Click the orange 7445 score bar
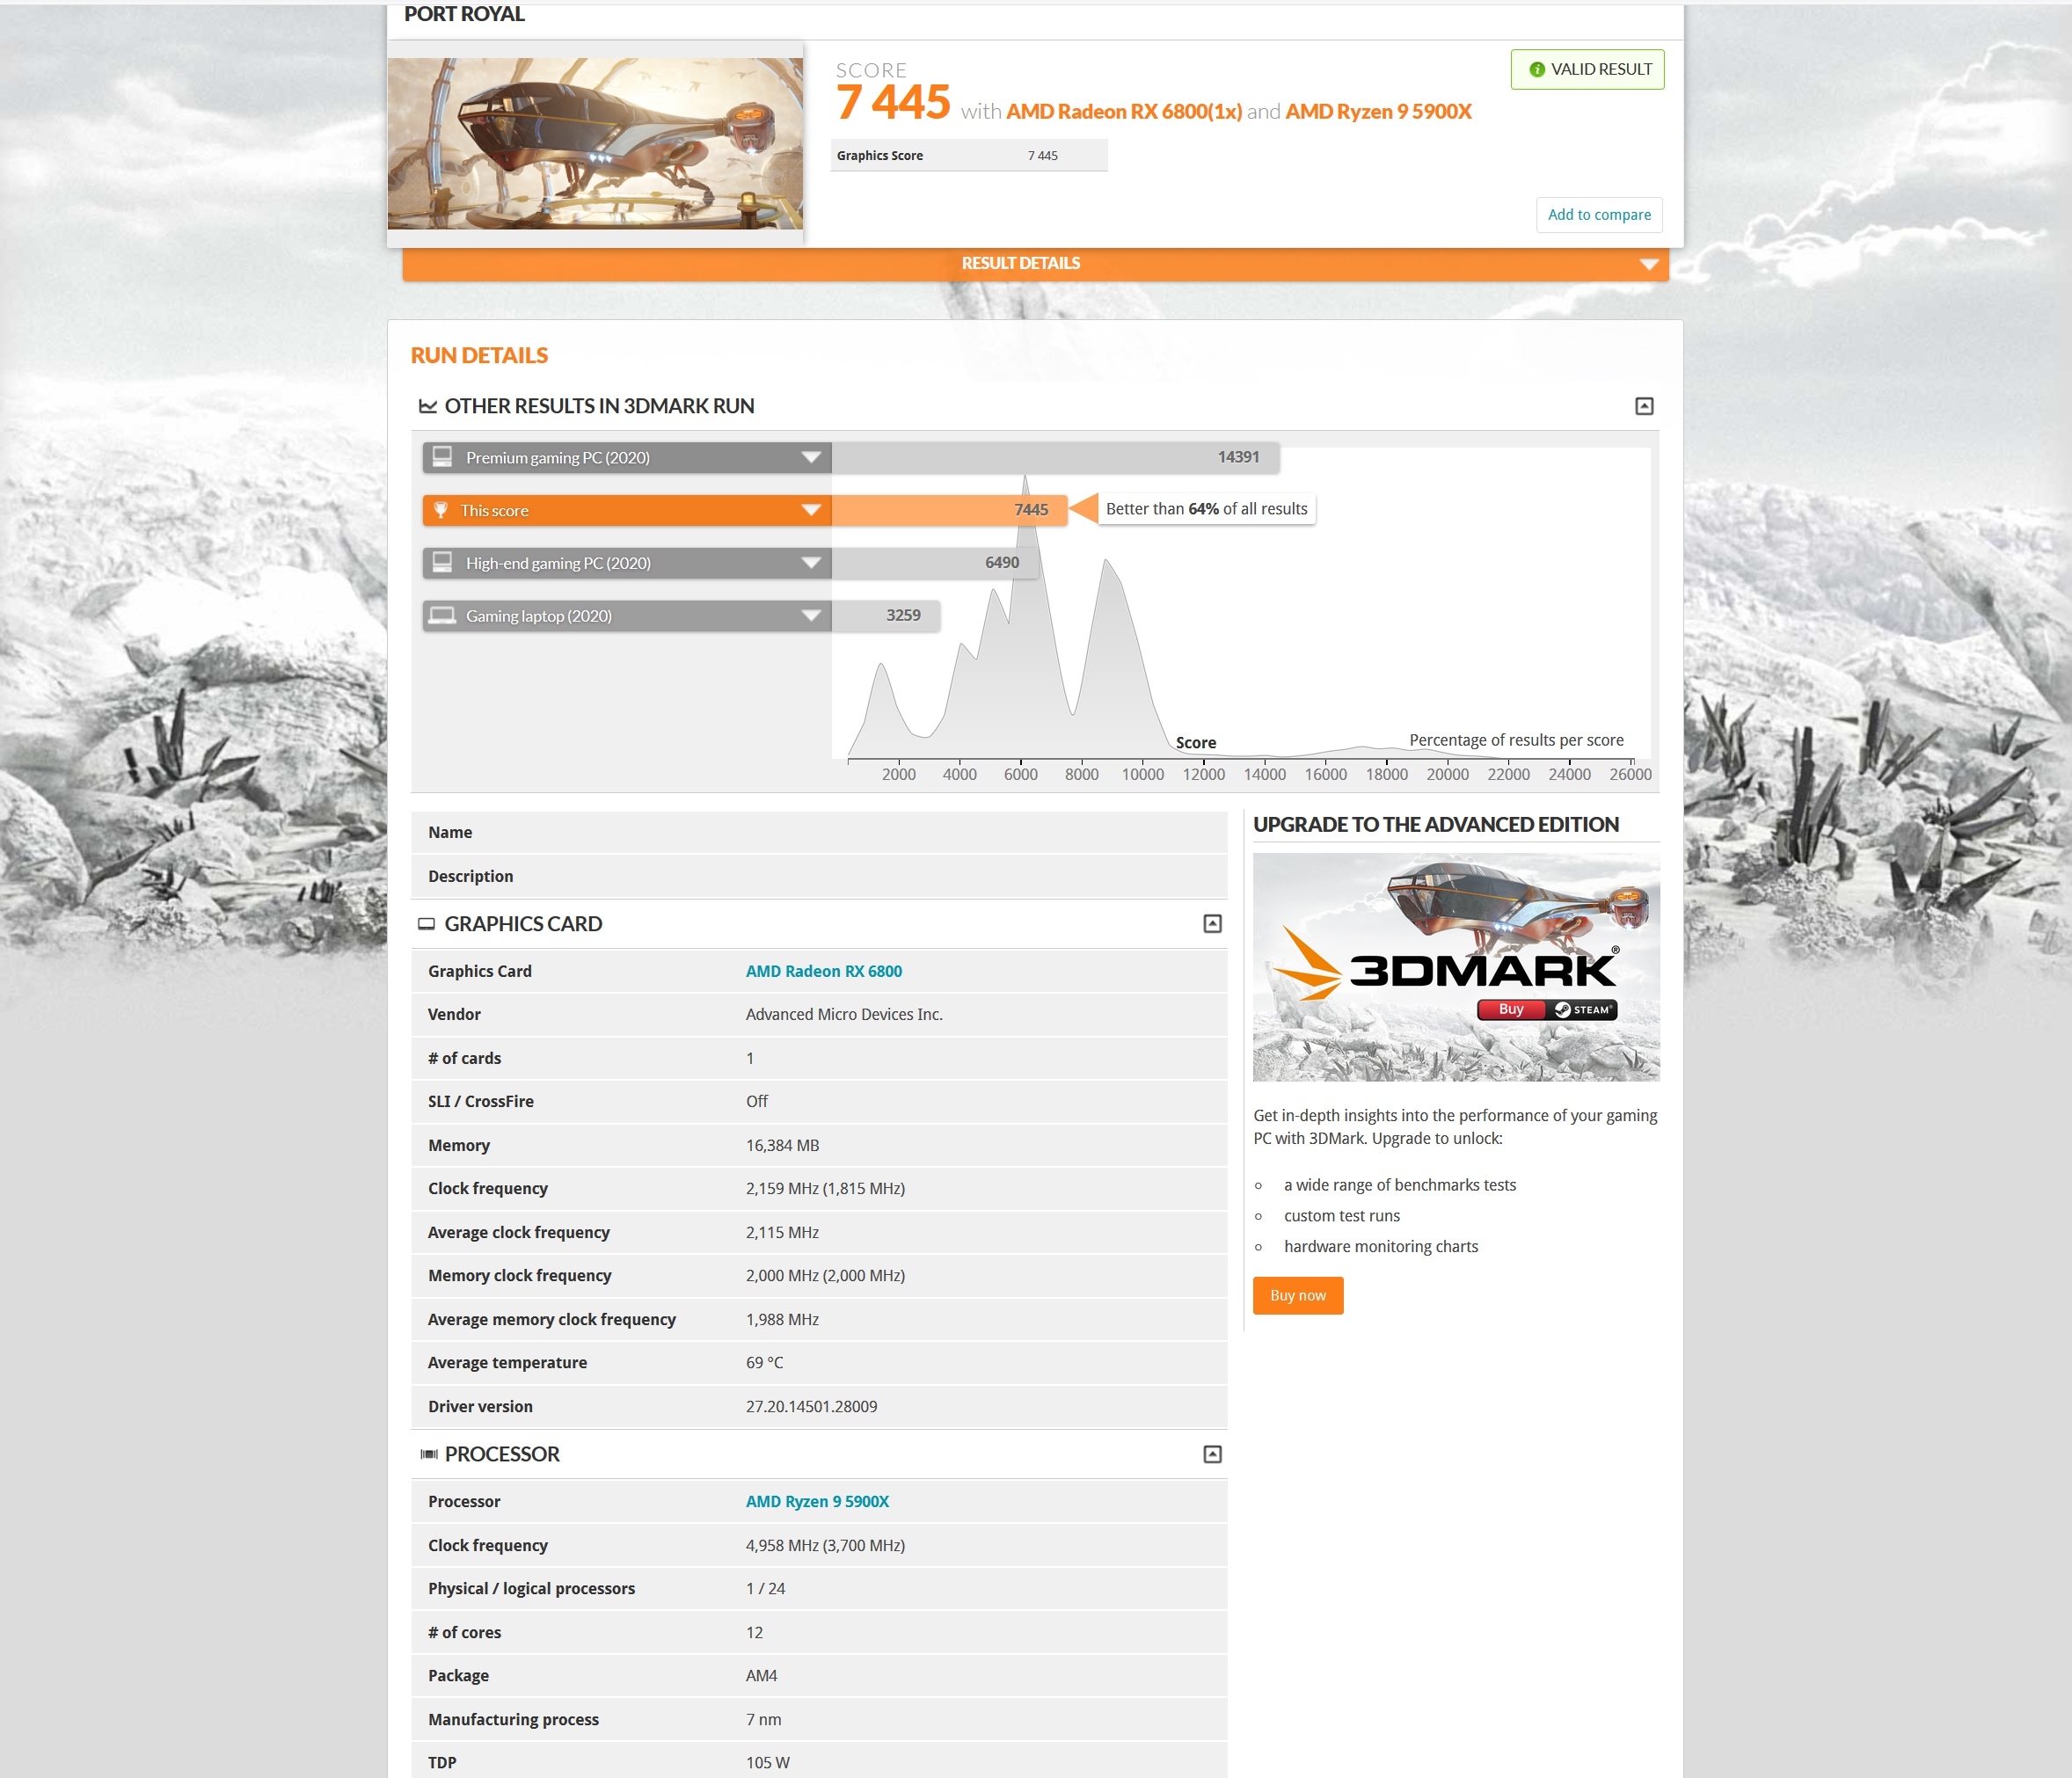2072x1778 pixels. coord(949,510)
